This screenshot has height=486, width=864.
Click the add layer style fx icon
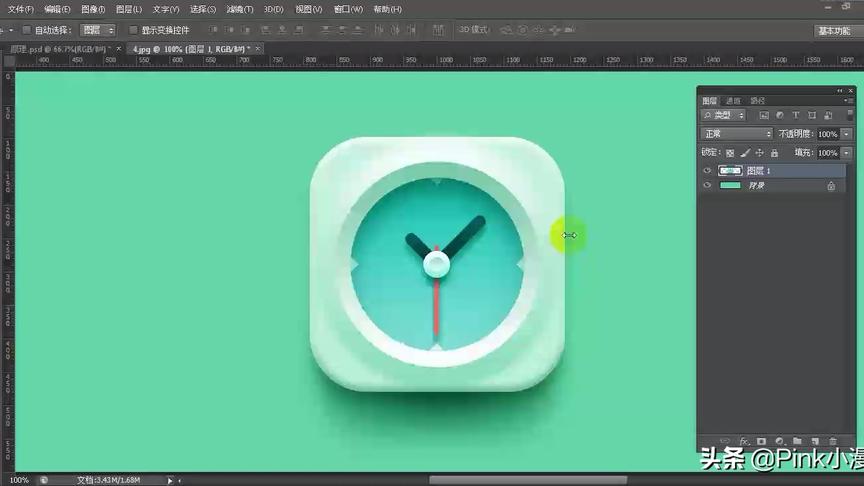(744, 441)
